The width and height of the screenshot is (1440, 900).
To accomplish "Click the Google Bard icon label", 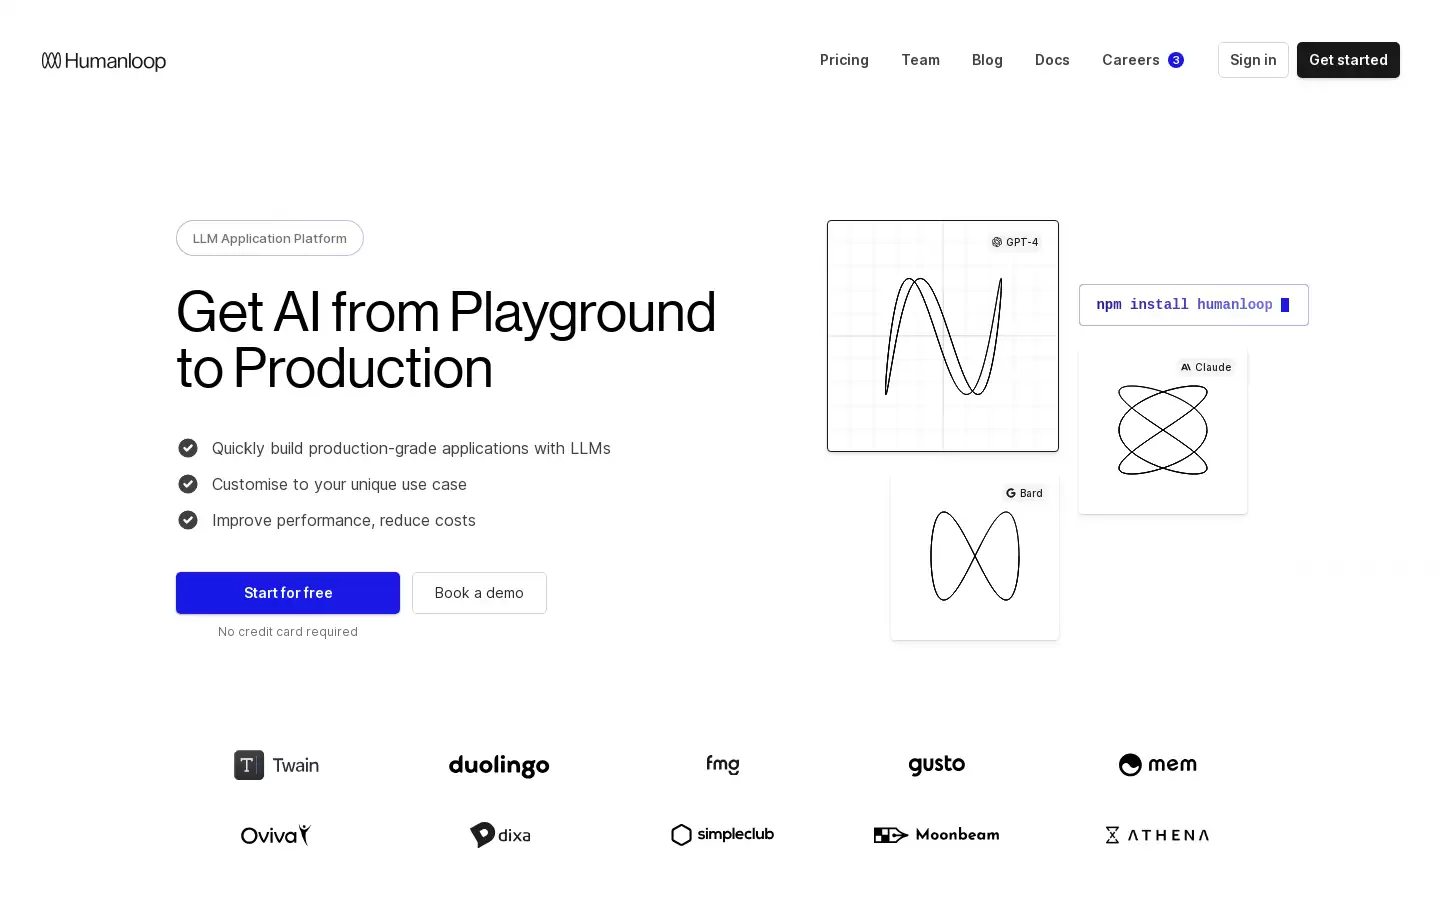I will point(1024,493).
